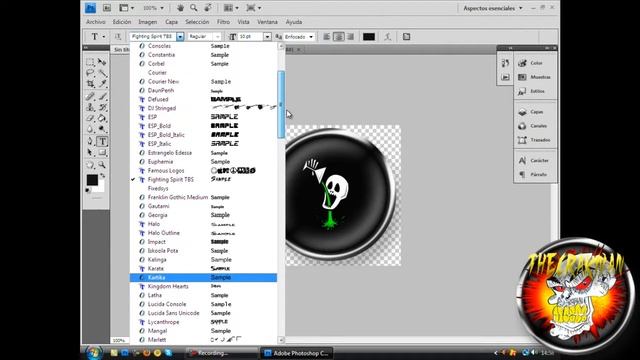The height and width of the screenshot is (360, 640).
Task: Center the text alignment
Action: pos(338,37)
